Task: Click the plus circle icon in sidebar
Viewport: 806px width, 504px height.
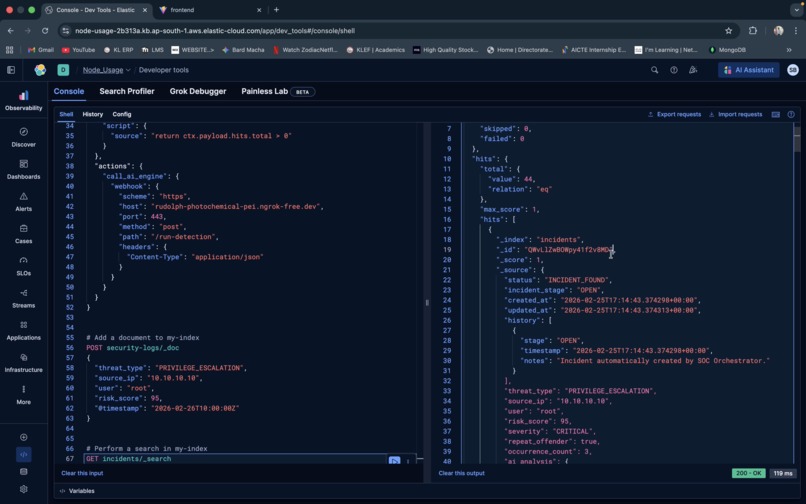Action: [x=24, y=437]
